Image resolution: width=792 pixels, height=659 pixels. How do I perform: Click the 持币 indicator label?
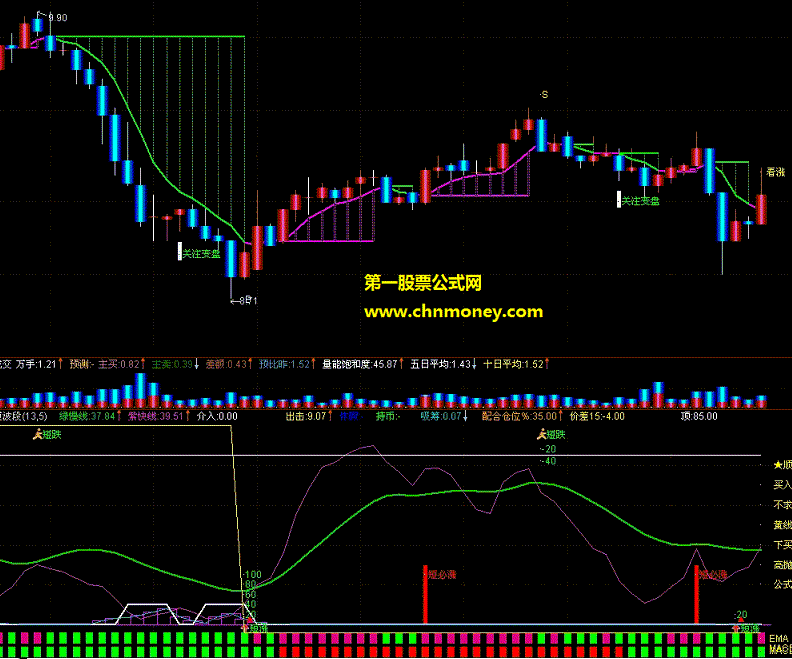pyautogui.click(x=387, y=416)
